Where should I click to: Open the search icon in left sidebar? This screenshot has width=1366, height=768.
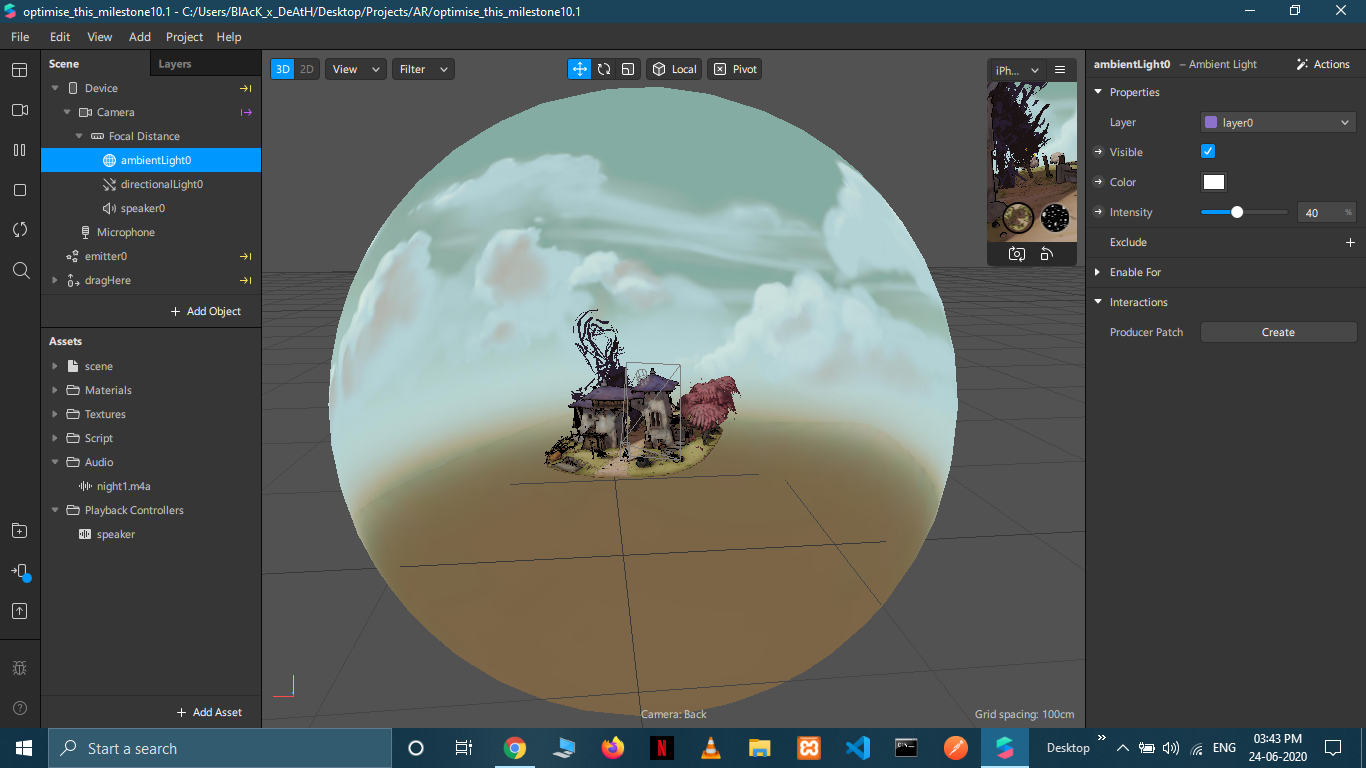click(x=20, y=270)
